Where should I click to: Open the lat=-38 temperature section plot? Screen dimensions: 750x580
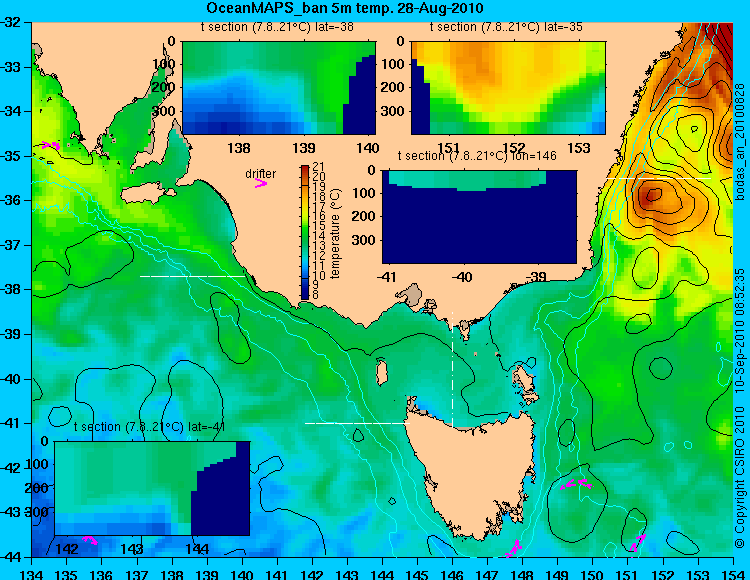point(279,88)
